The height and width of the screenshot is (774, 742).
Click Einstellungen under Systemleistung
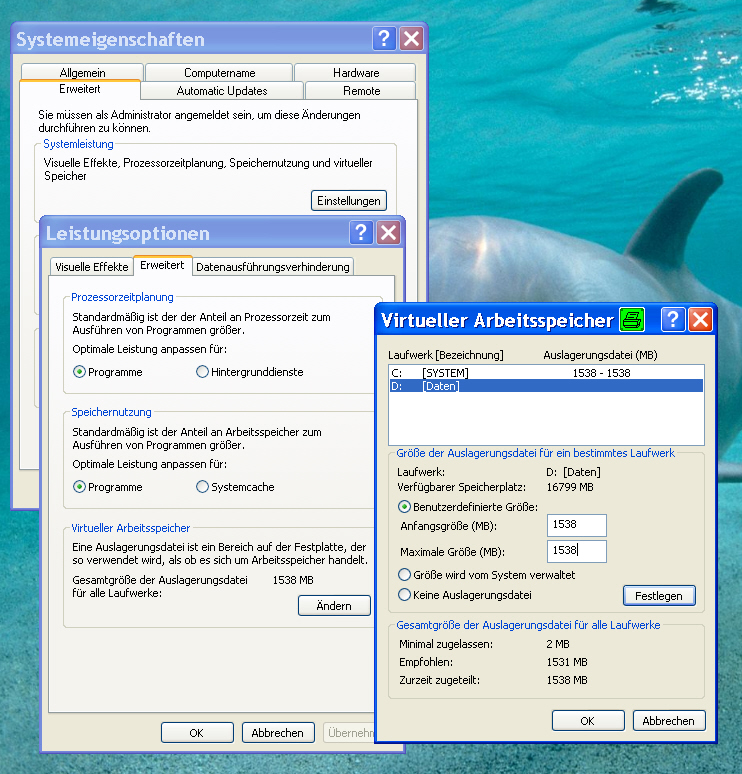349,201
